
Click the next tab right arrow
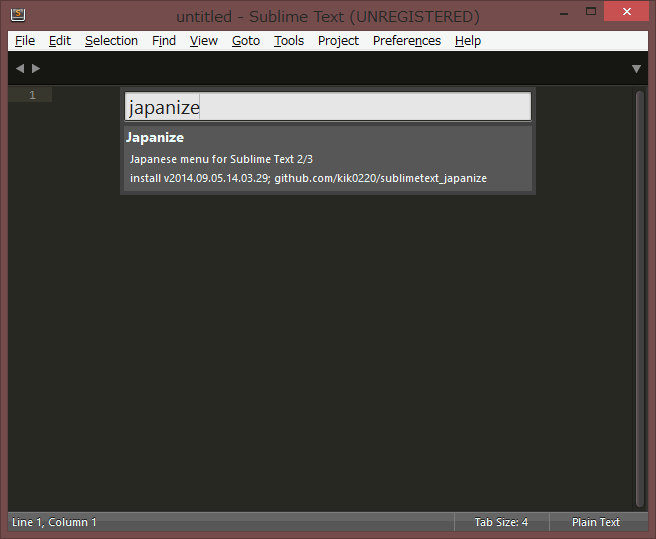(x=36, y=68)
